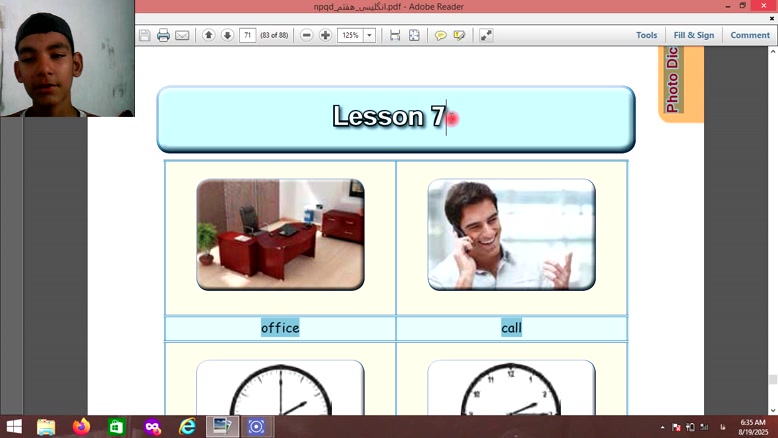The height and width of the screenshot is (438, 778).
Task: Click the page number field showing 71
Action: coord(248,35)
